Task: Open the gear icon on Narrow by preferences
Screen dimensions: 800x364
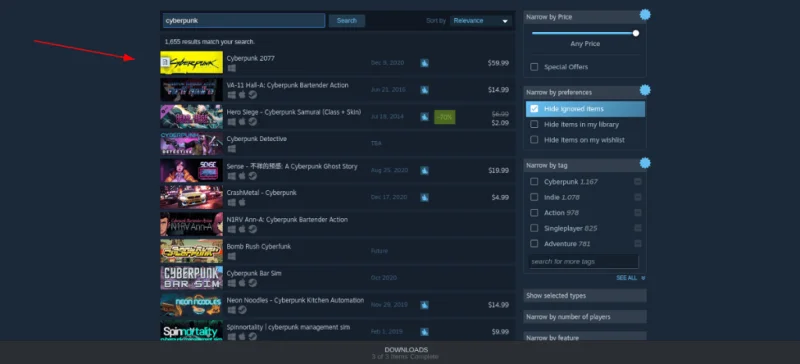Action: click(645, 90)
